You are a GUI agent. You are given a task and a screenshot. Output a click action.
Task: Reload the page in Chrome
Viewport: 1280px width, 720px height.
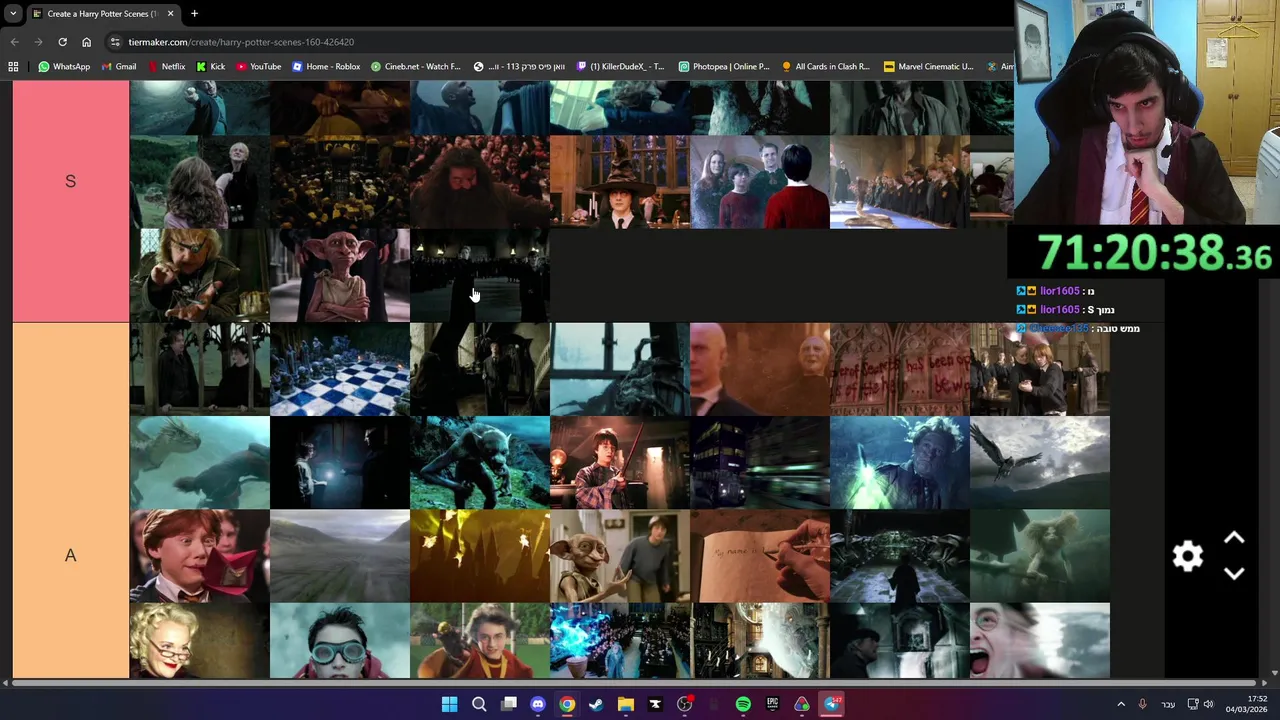(x=62, y=42)
